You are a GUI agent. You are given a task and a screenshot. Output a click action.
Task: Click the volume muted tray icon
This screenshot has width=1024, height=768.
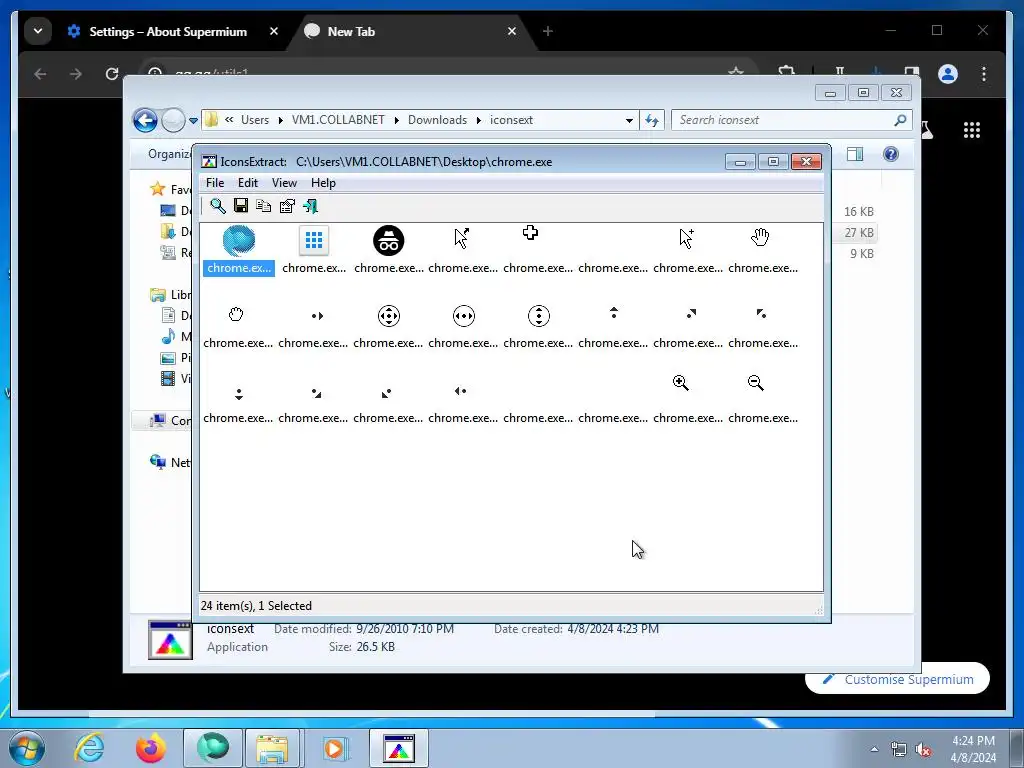click(923, 749)
